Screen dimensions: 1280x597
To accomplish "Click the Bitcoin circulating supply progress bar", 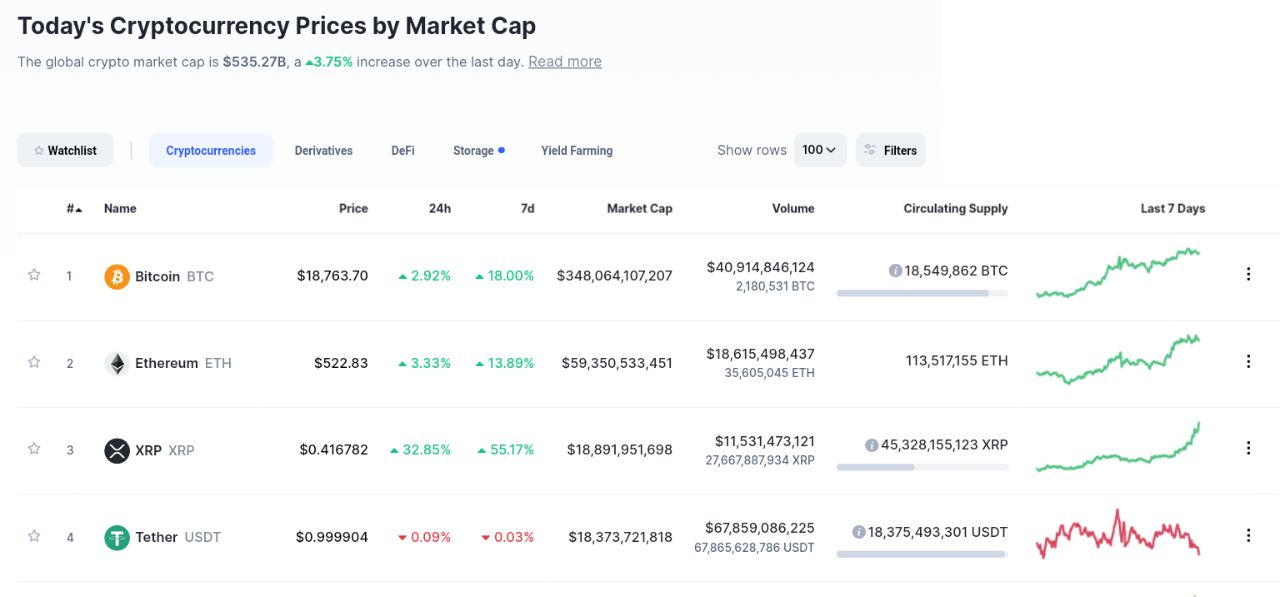I will tap(921, 293).
